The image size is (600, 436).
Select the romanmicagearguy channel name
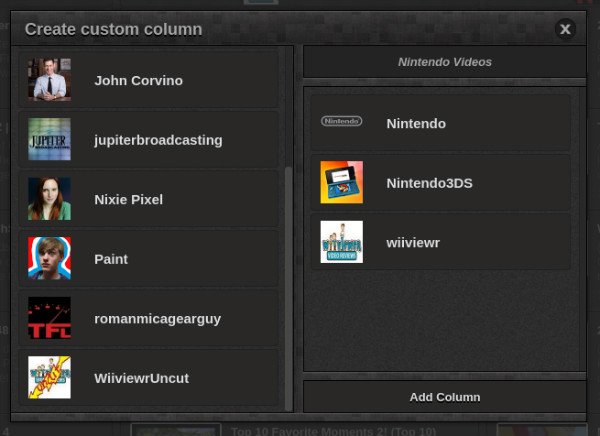coord(157,318)
